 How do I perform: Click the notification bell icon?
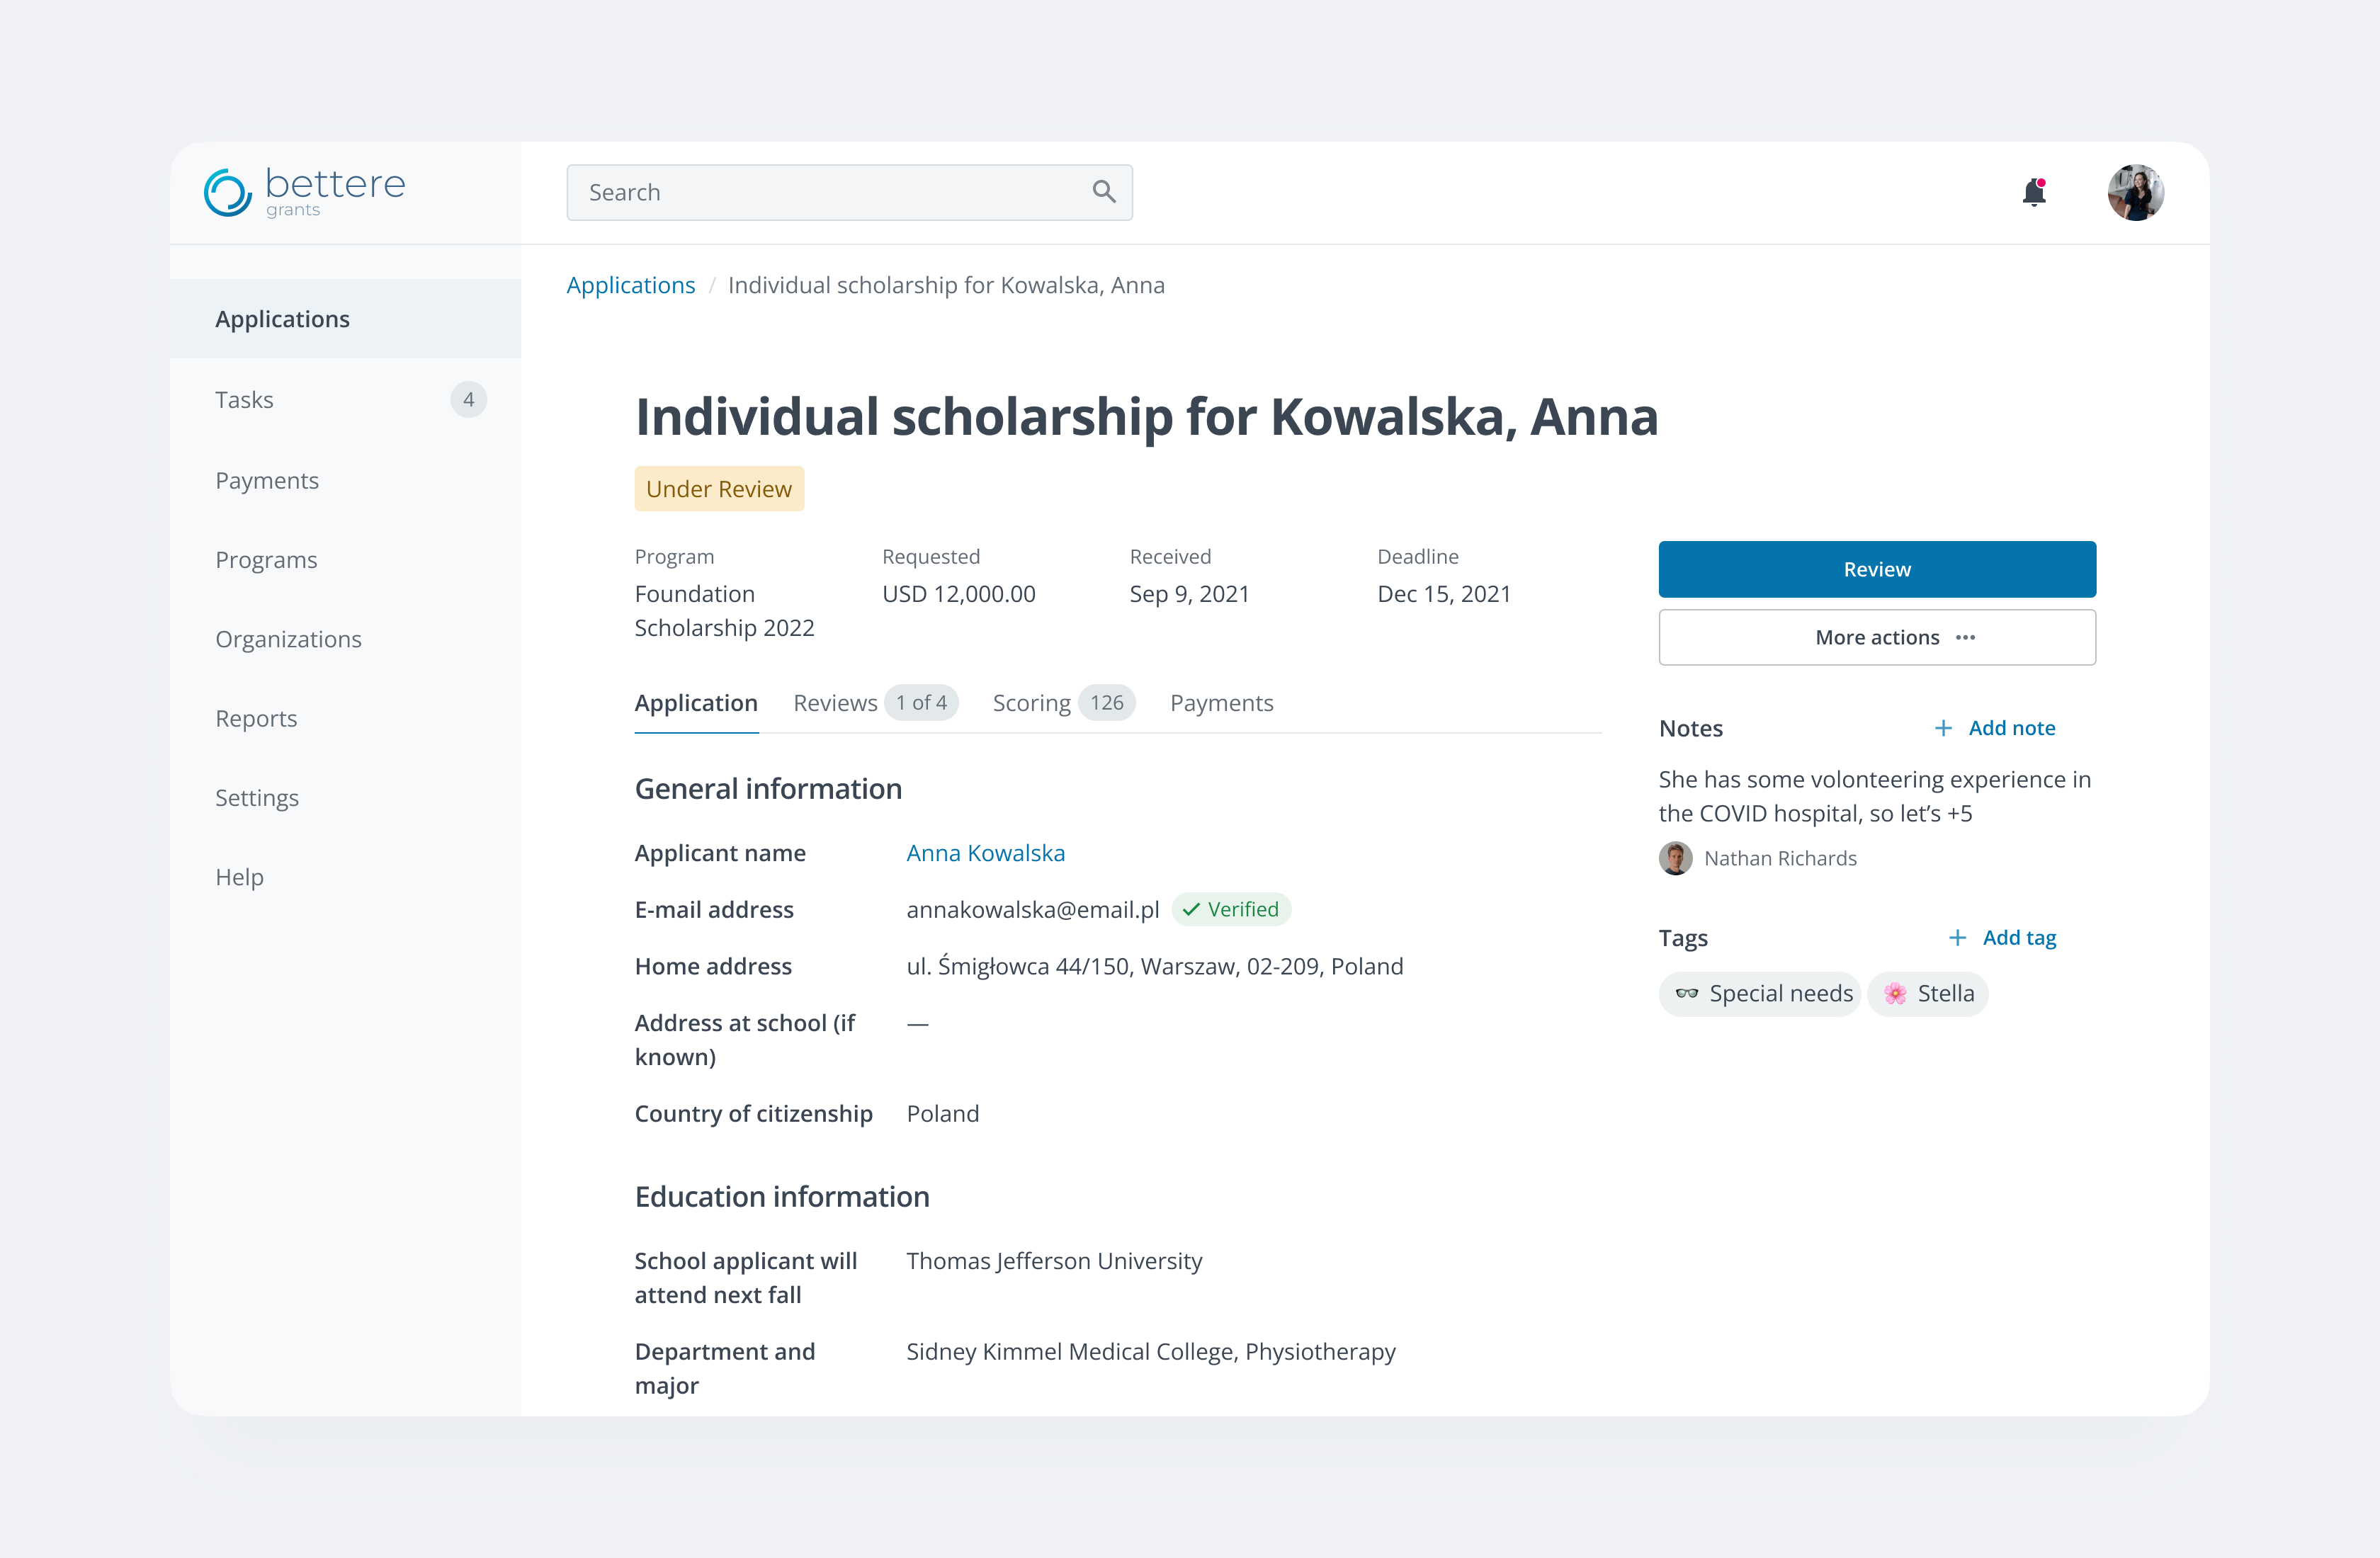point(2034,192)
